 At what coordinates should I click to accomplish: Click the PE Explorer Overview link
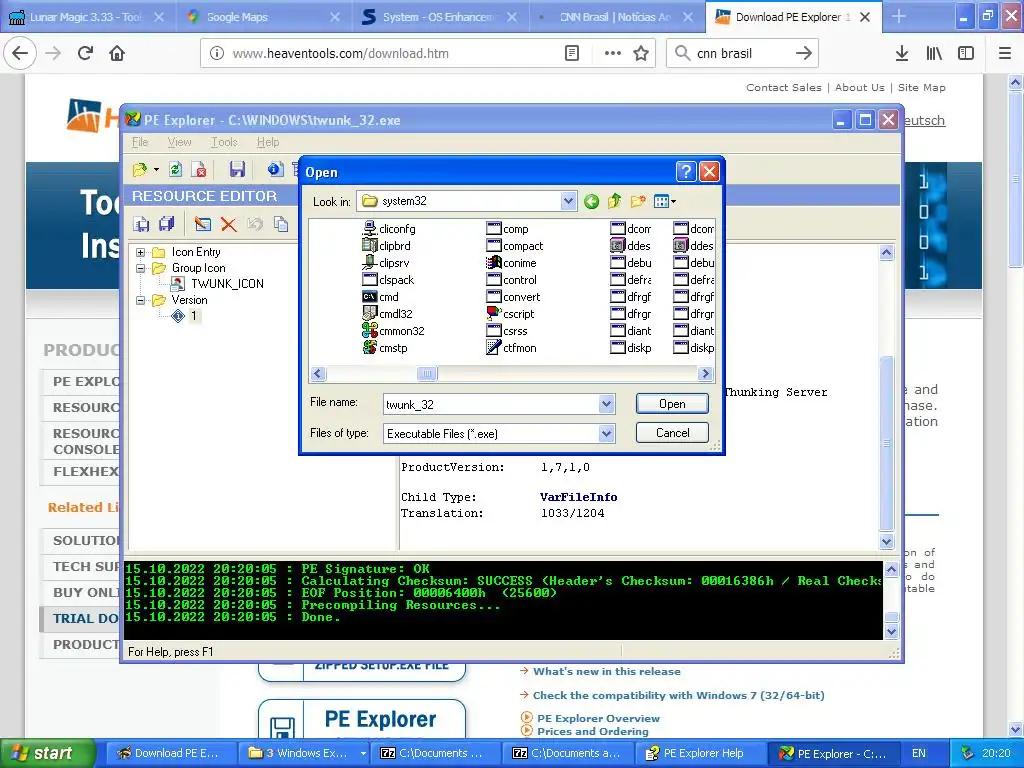pyautogui.click(x=598, y=718)
